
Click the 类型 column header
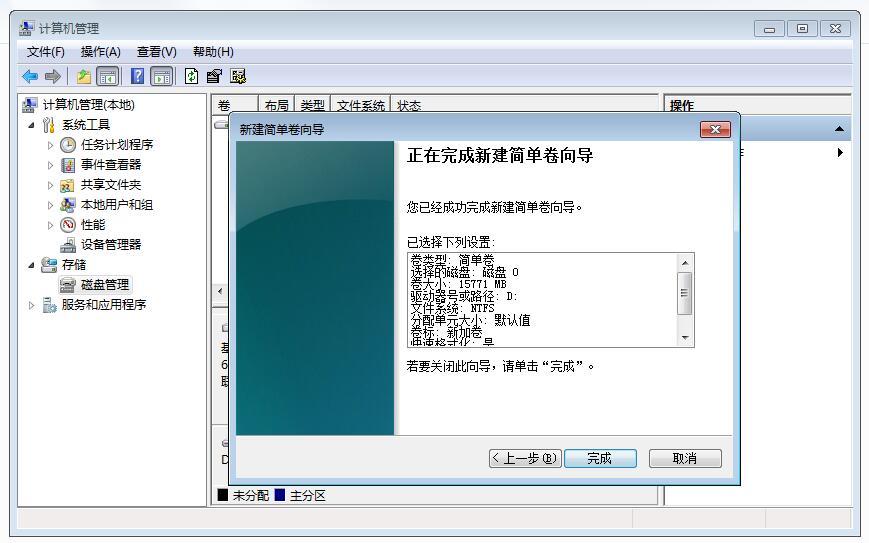coord(312,105)
